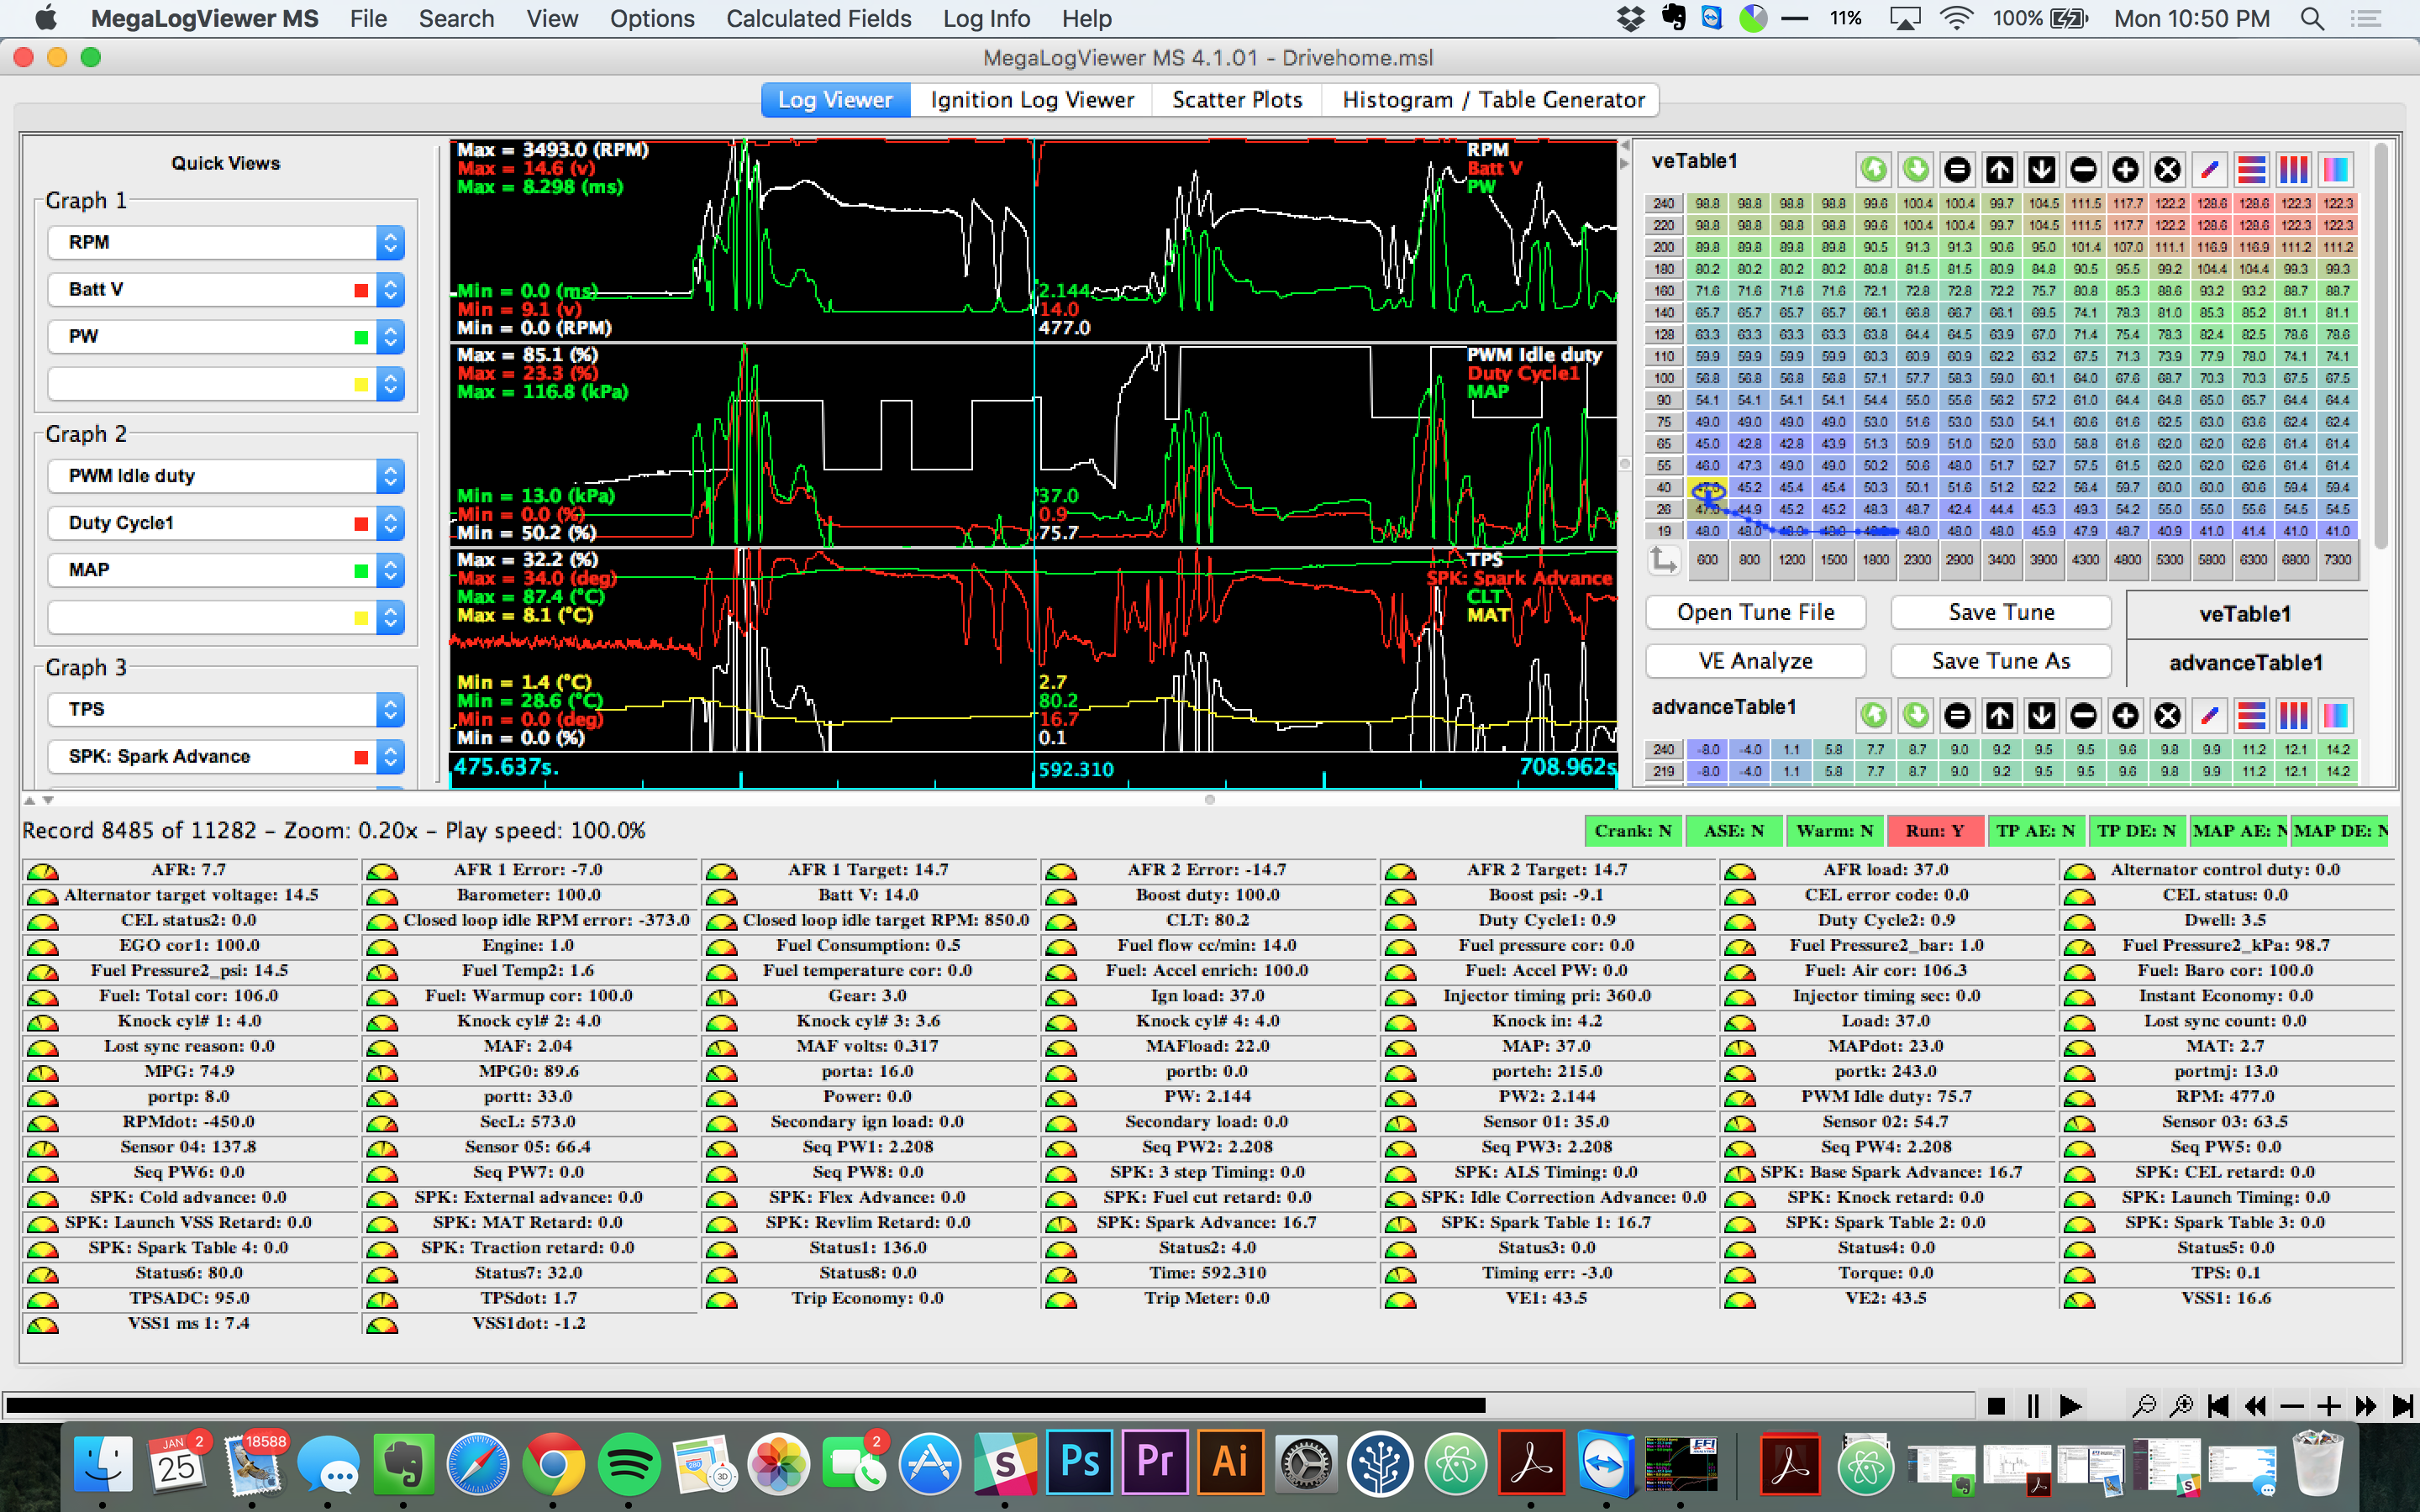Click the zoom-in magnifier icon
Viewport: 2420px width, 1512px height.
(x=2181, y=1406)
